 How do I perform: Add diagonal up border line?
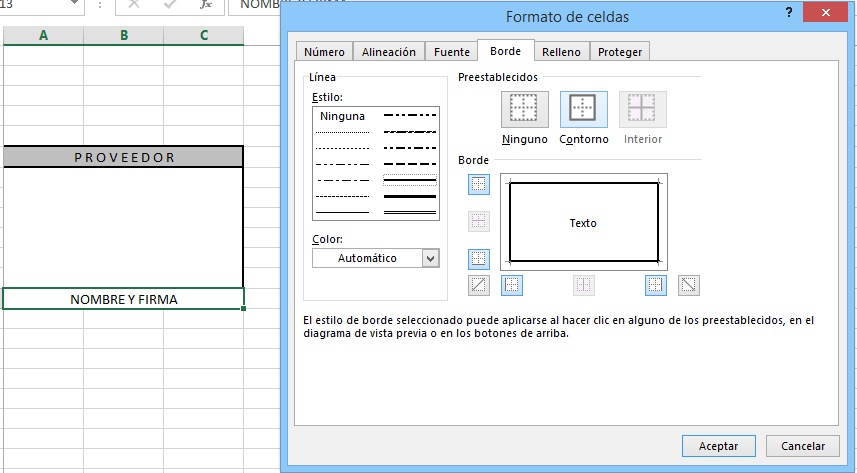coord(479,286)
